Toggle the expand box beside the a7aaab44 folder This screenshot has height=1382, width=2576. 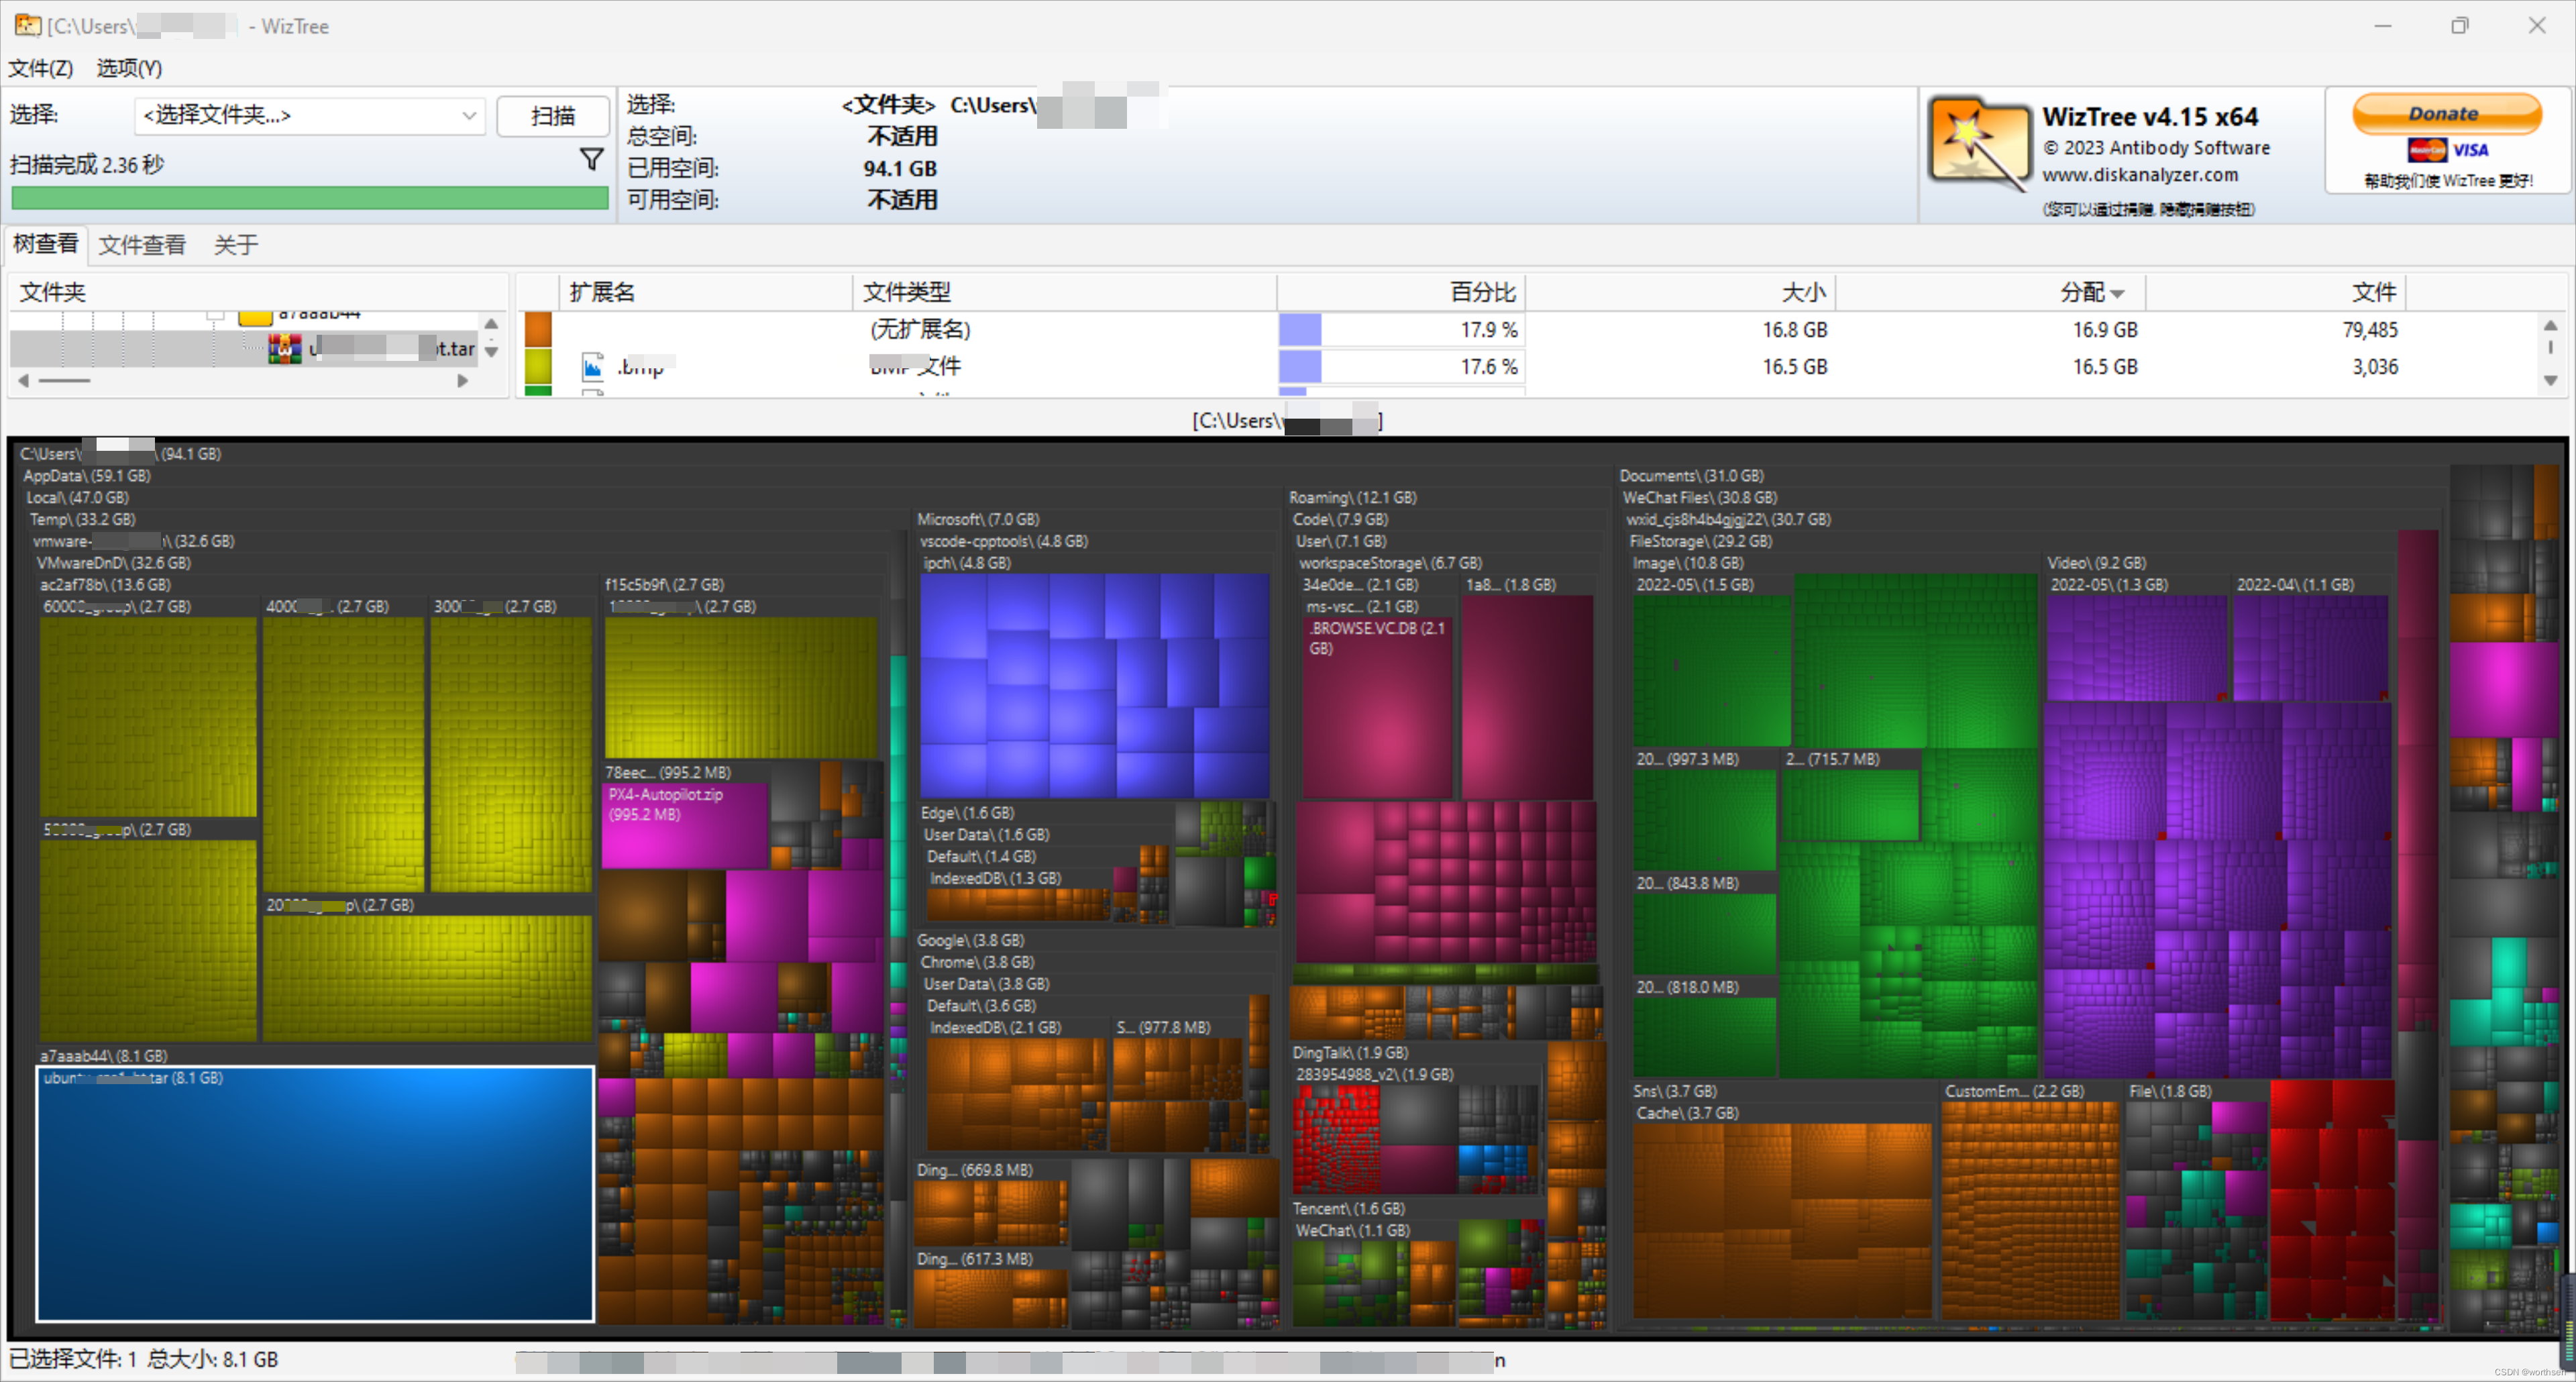(x=214, y=315)
